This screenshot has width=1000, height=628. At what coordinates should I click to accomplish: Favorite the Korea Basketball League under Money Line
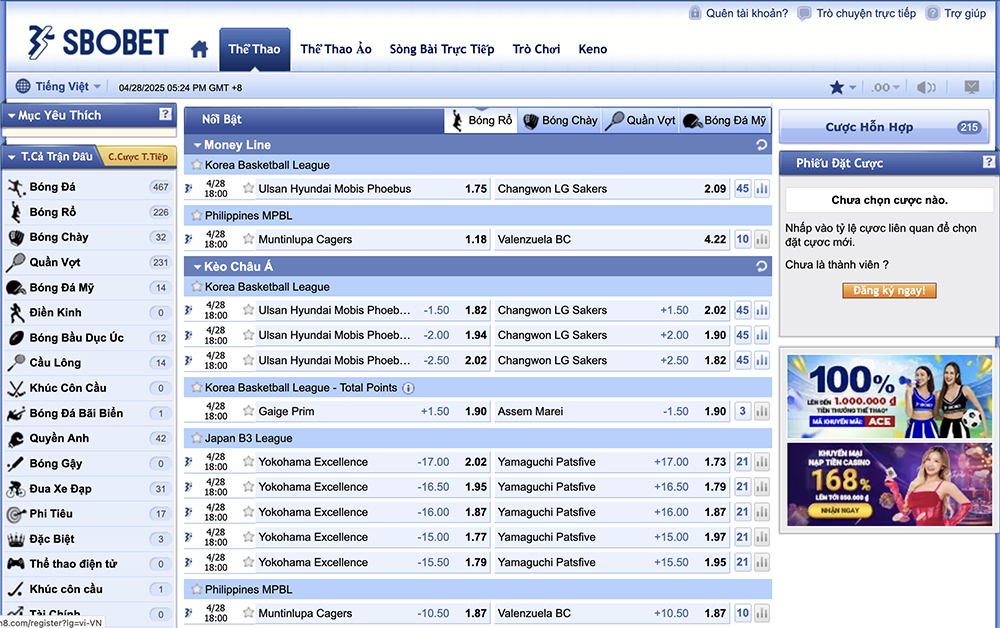[x=196, y=165]
